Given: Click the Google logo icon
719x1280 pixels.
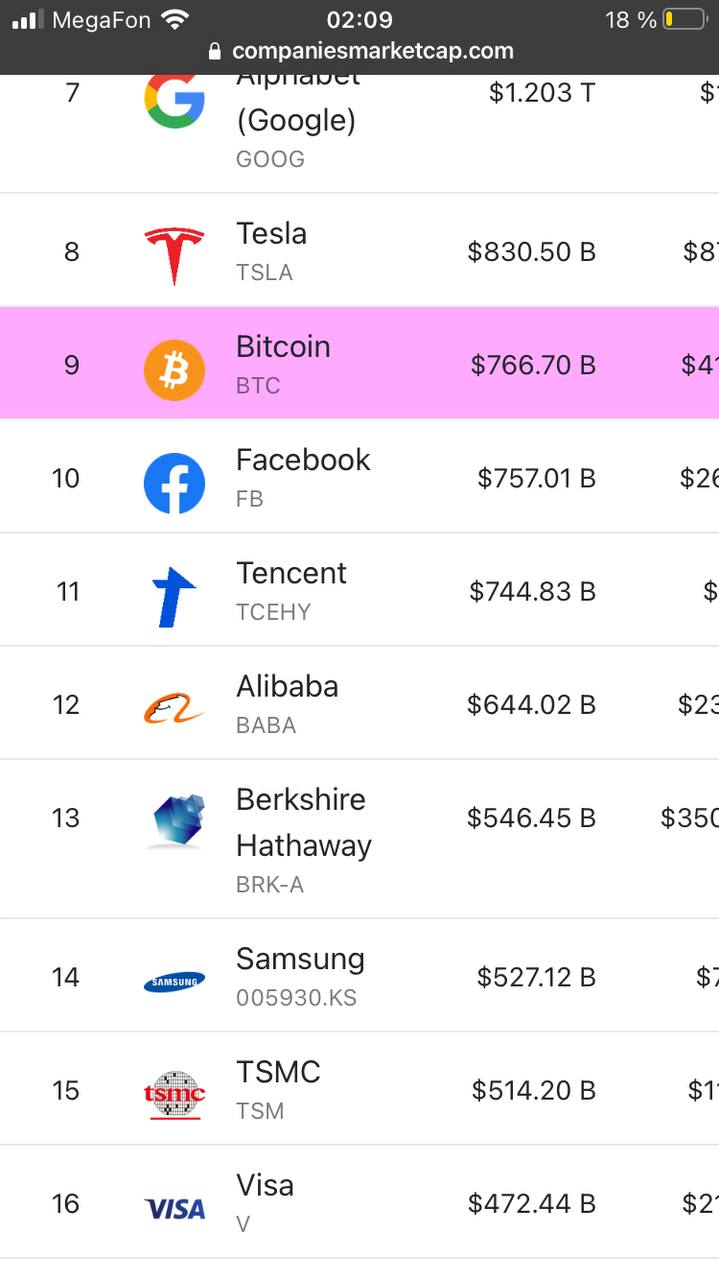Looking at the screenshot, I should [174, 99].
